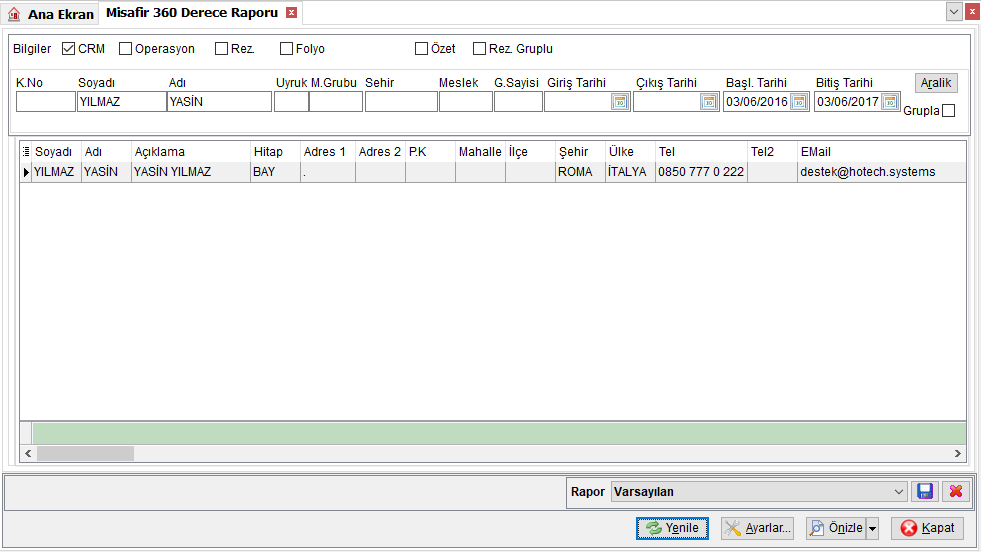Enable the Rez. Gruplu checkbox
Image resolution: width=982 pixels, height=552 pixels.
point(479,48)
